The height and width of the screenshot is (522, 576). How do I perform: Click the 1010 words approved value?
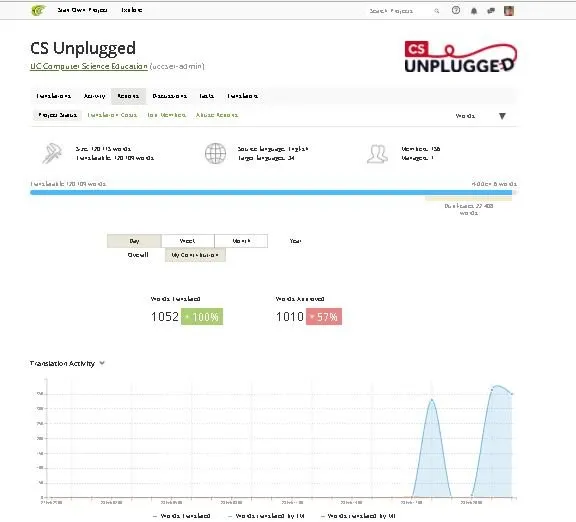click(289, 317)
